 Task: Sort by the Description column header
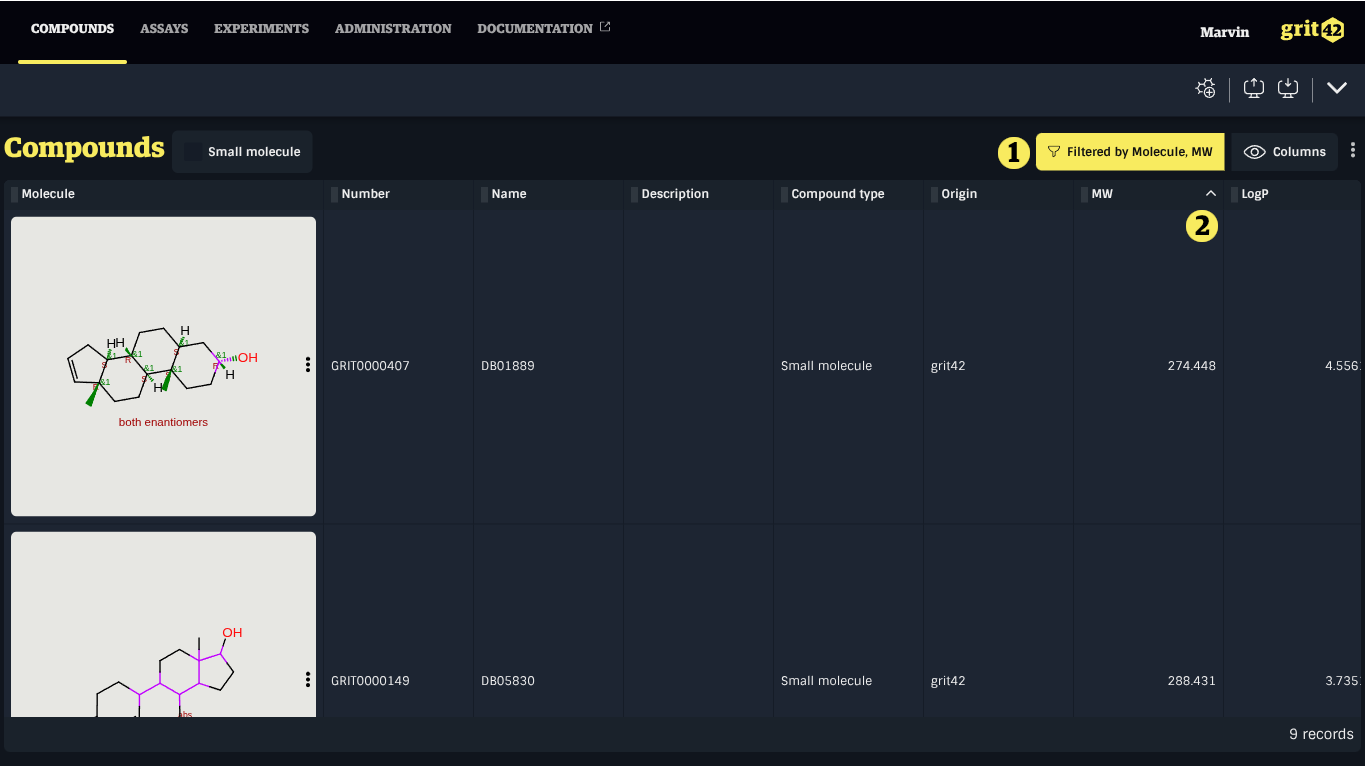pos(675,194)
